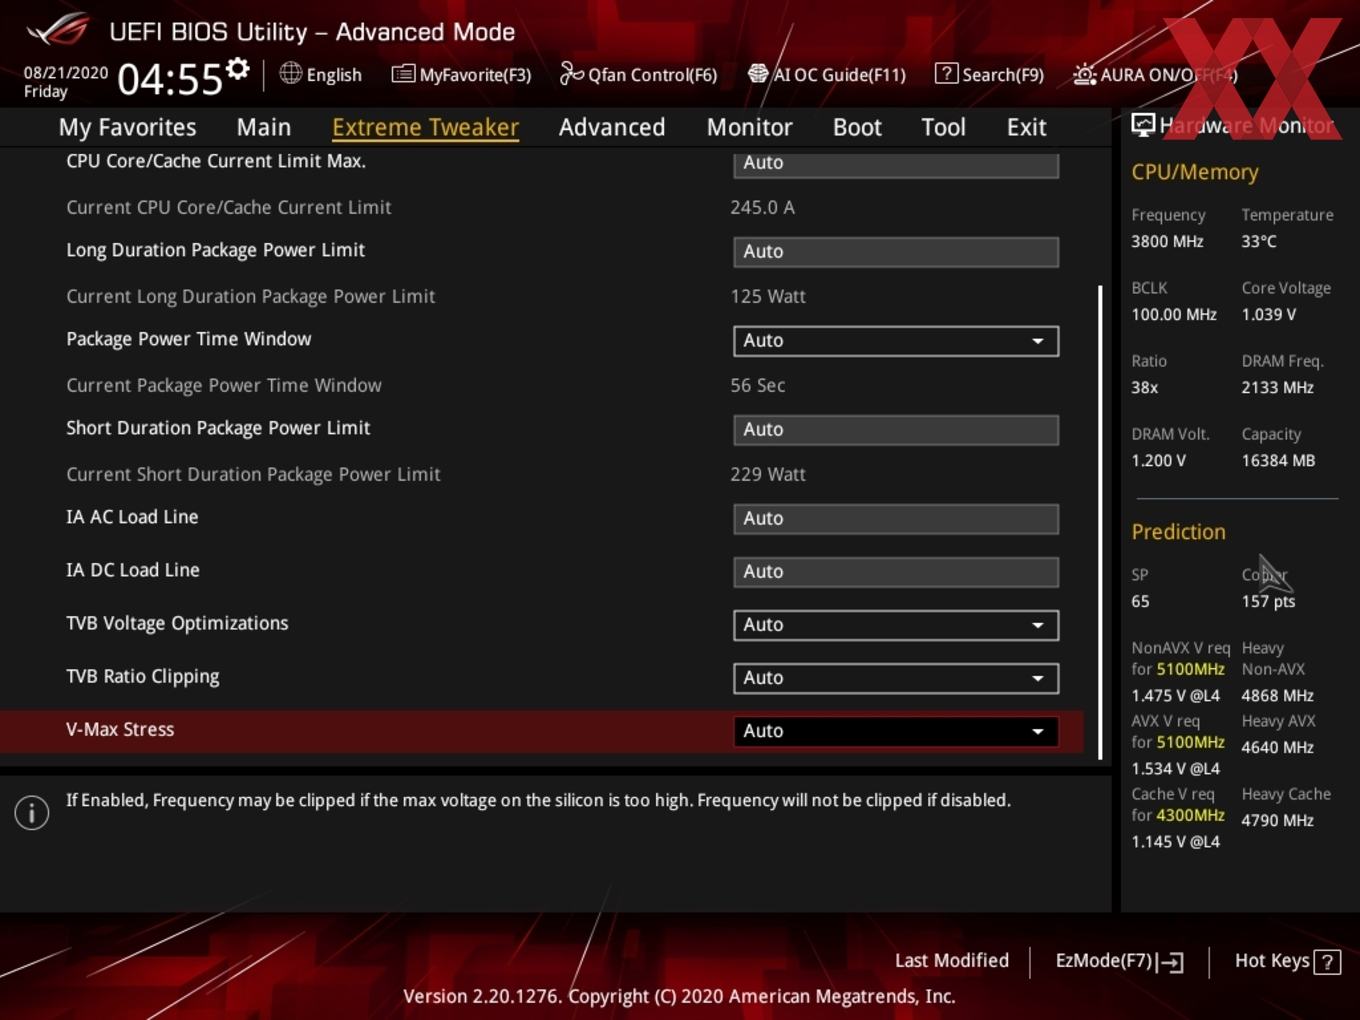Click the 157 pts cooler score
Screen dimensions: 1360x1020
click(1268, 601)
